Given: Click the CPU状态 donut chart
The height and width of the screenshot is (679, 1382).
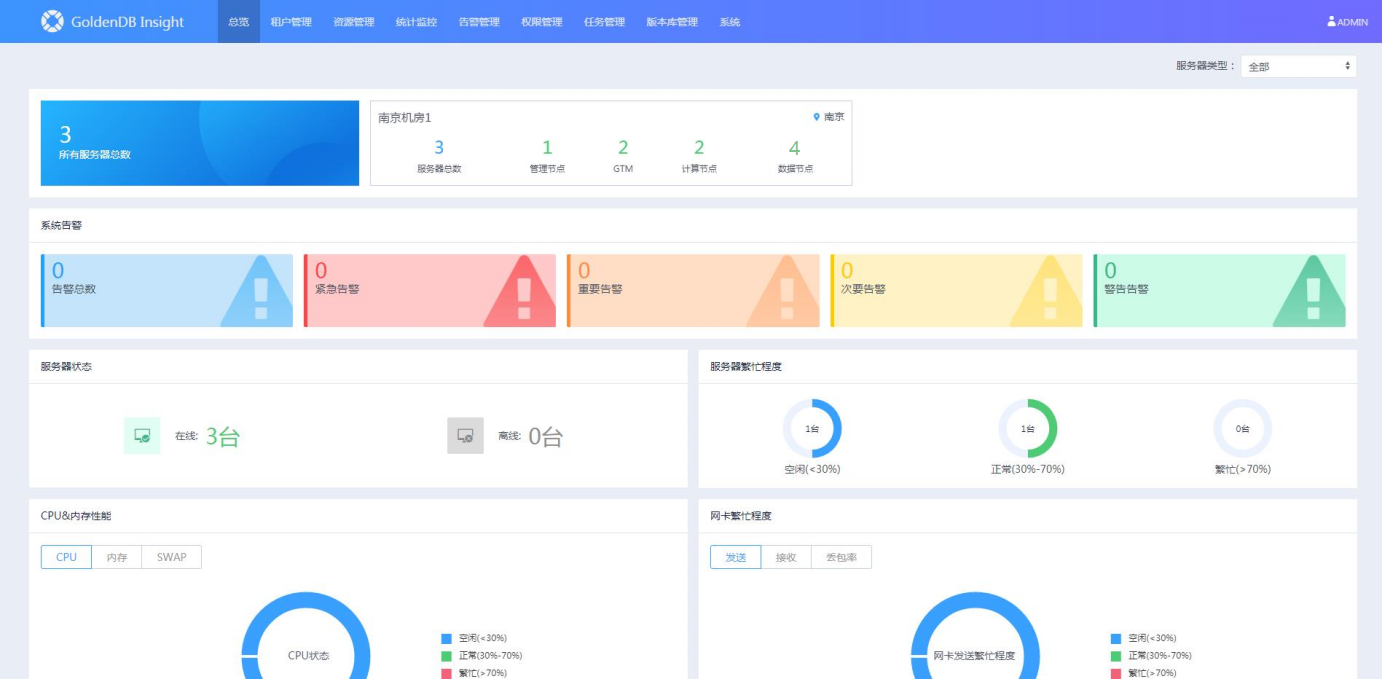Looking at the screenshot, I should click(x=306, y=636).
